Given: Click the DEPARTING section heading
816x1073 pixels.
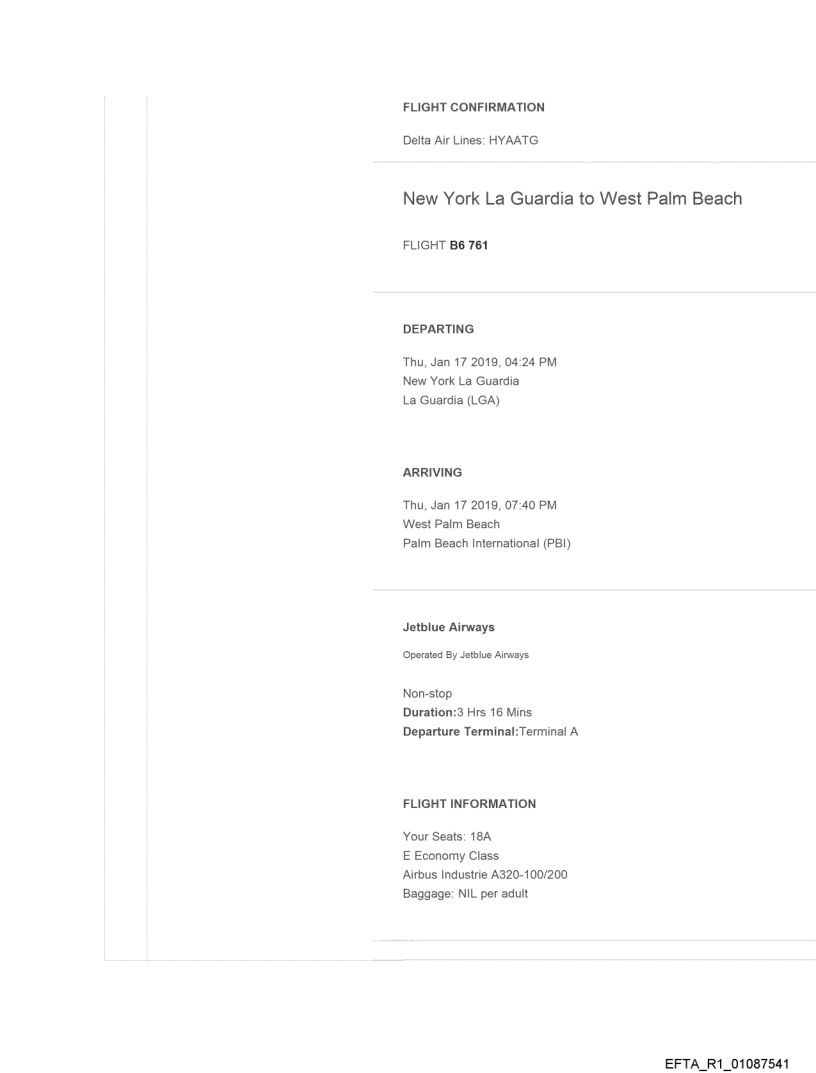Looking at the screenshot, I should 438,328.
